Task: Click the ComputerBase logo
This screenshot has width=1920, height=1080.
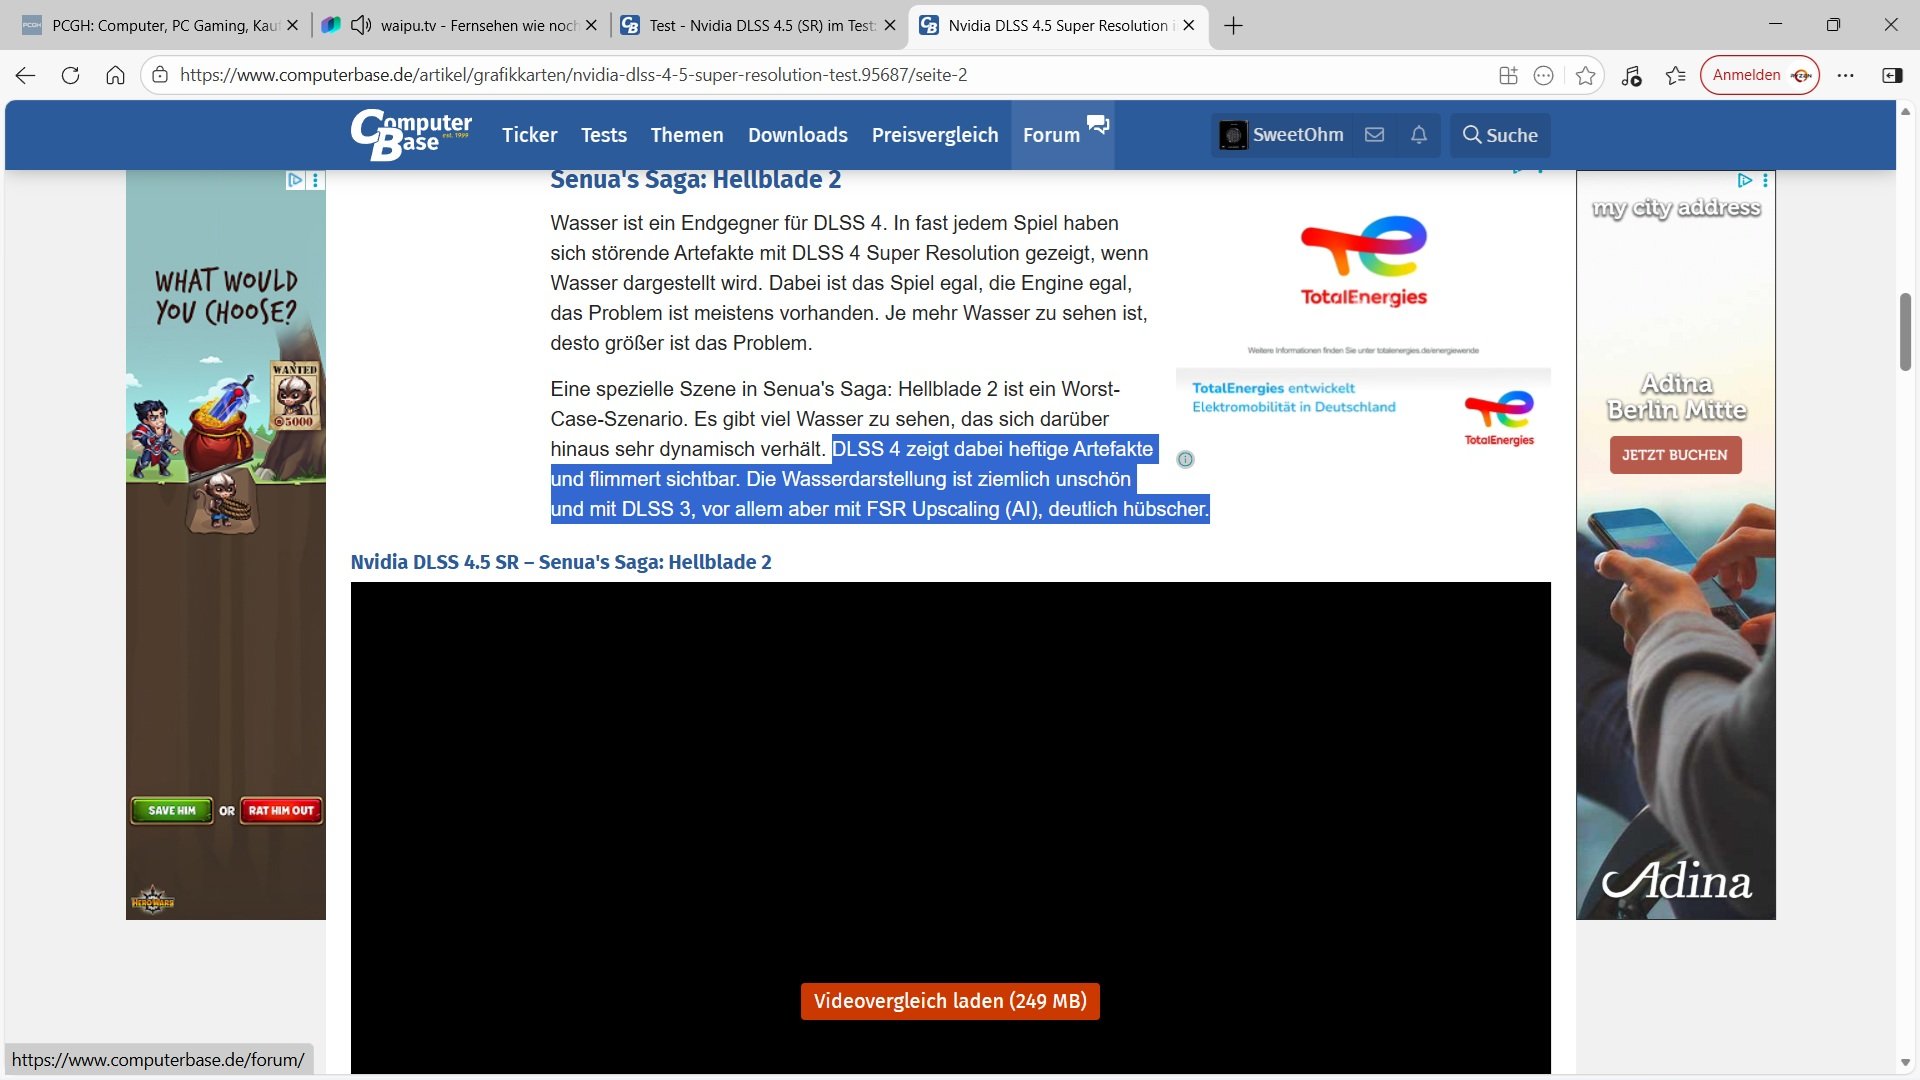Action: pyautogui.click(x=411, y=135)
